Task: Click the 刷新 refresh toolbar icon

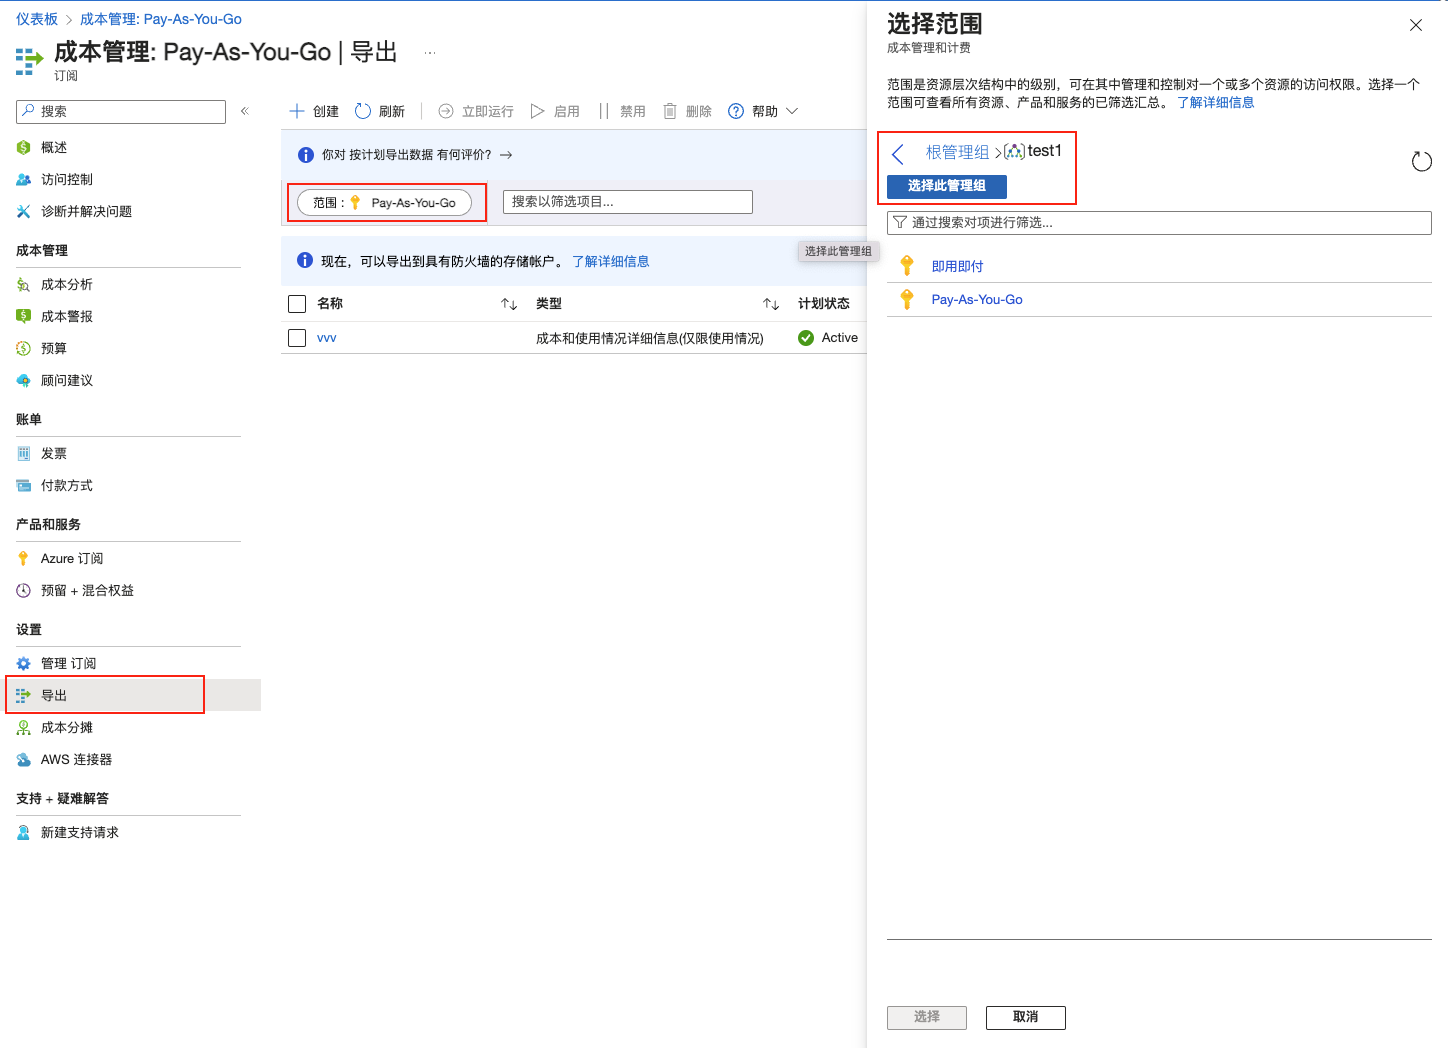Action: (x=363, y=111)
